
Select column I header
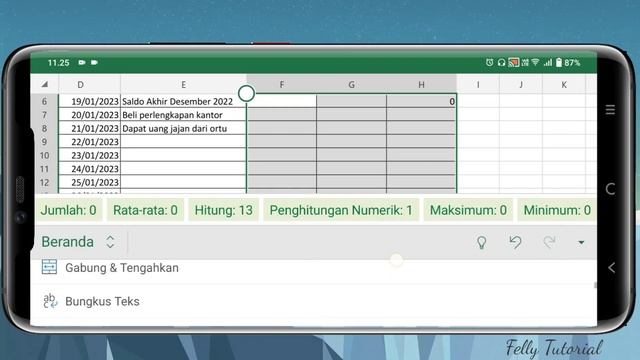[478, 84]
